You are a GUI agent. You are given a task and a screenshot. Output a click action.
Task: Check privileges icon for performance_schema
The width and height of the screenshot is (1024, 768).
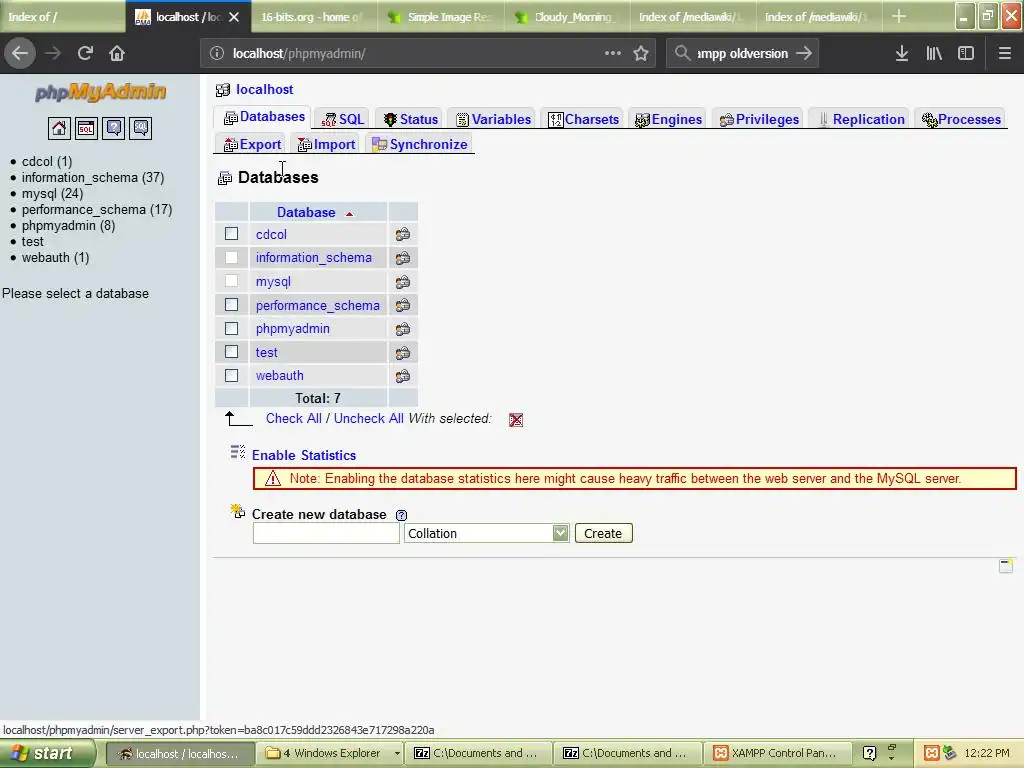403,305
